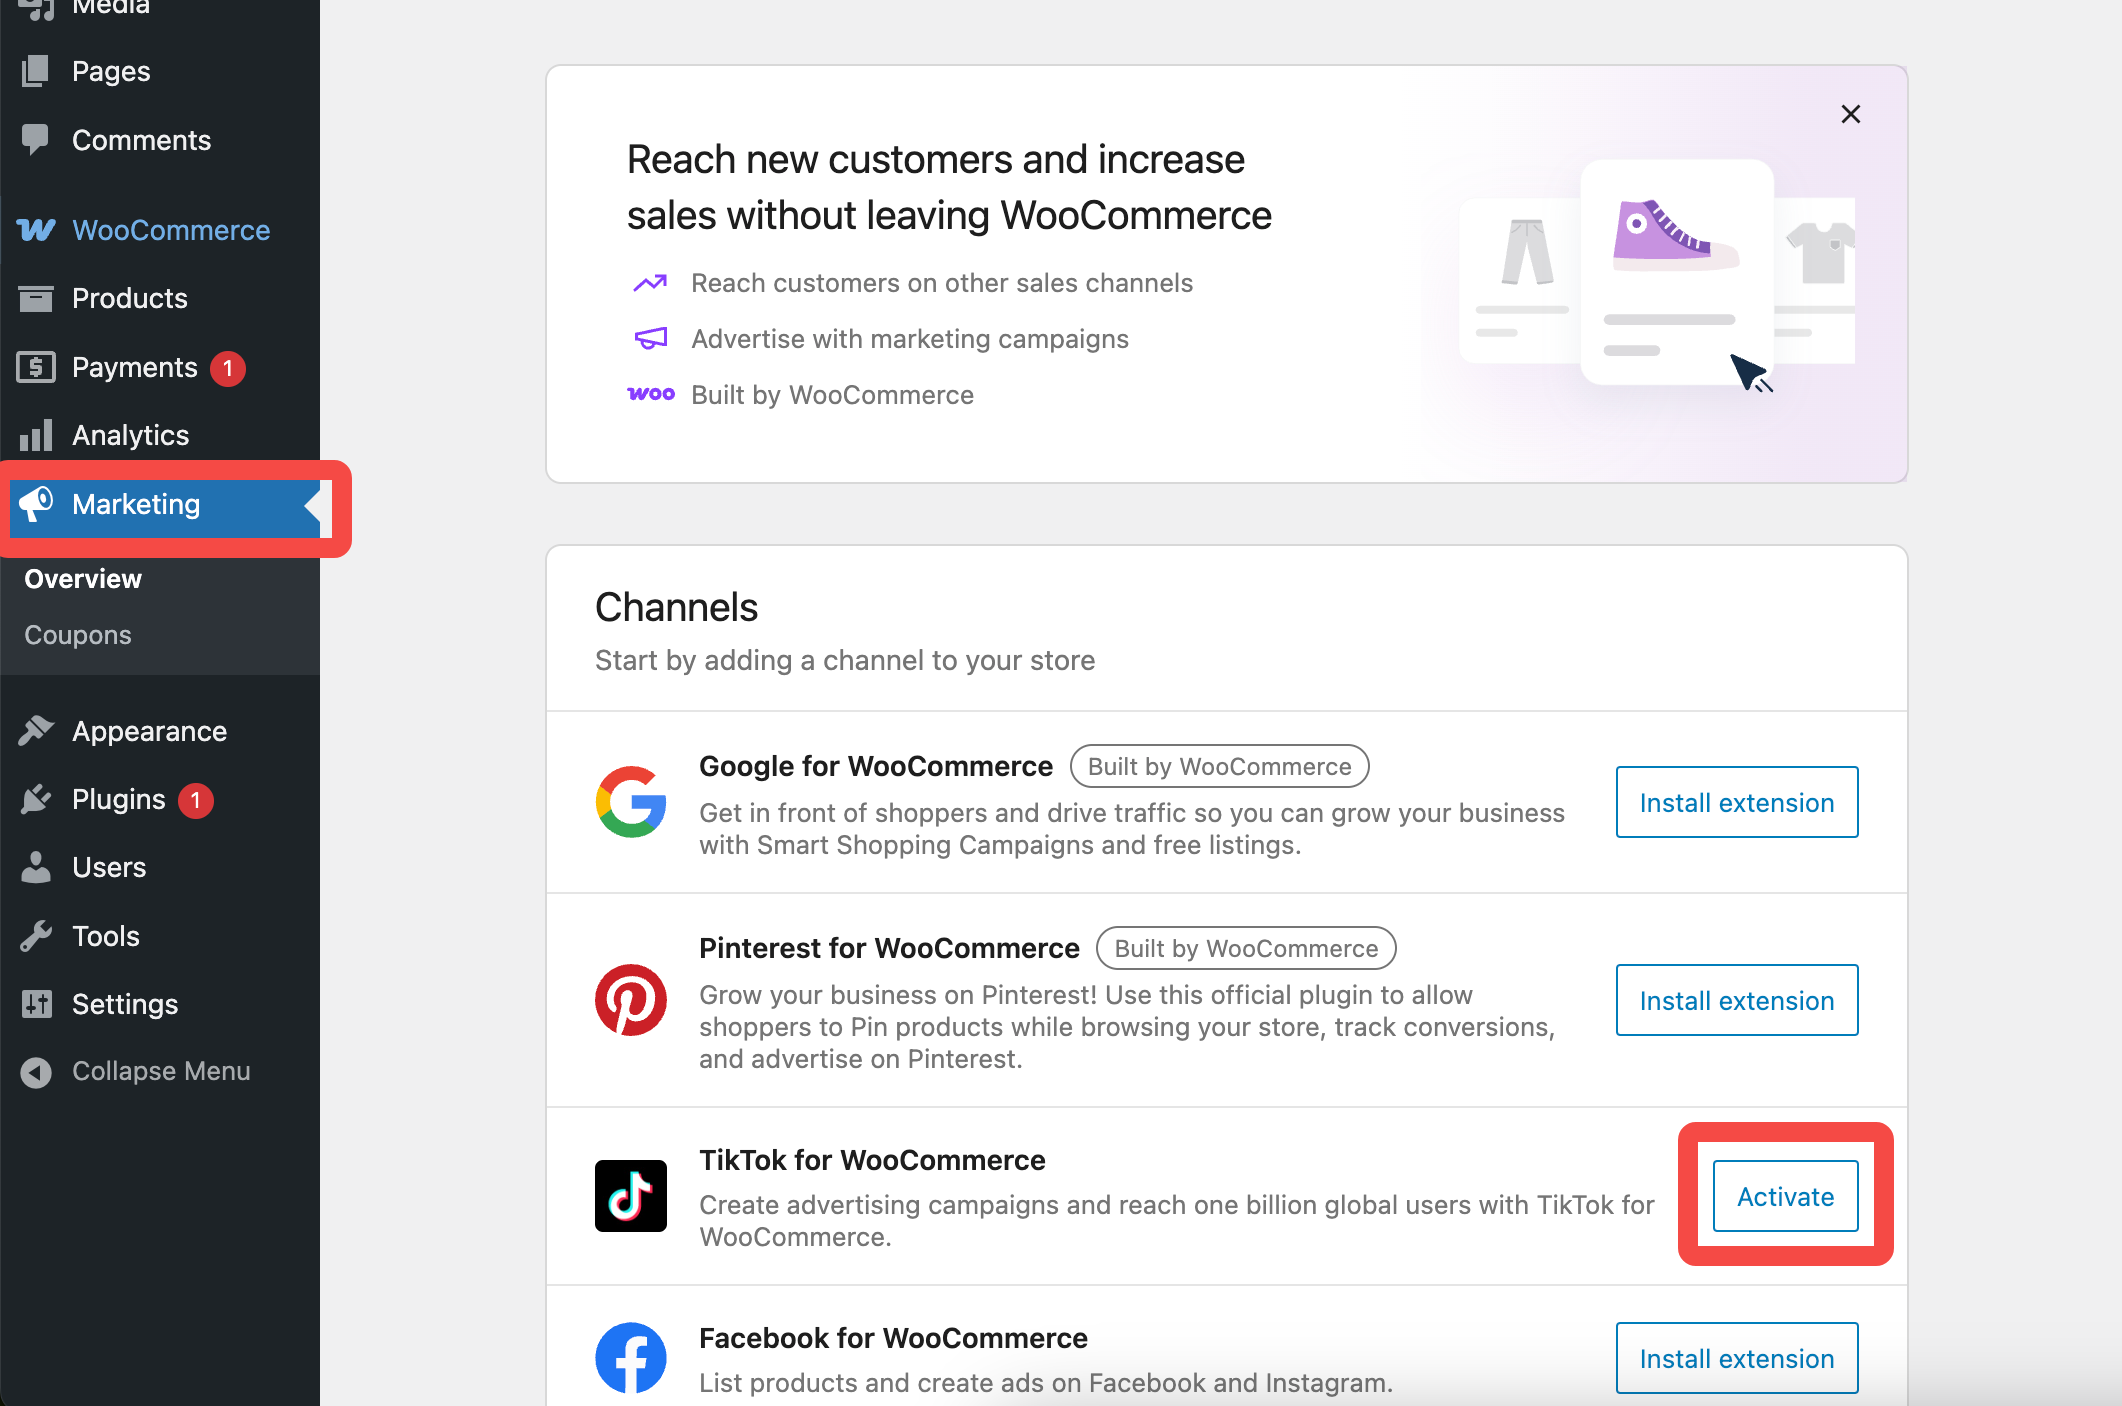Open the WooCommerce menu in sidebar

tap(170, 230)
